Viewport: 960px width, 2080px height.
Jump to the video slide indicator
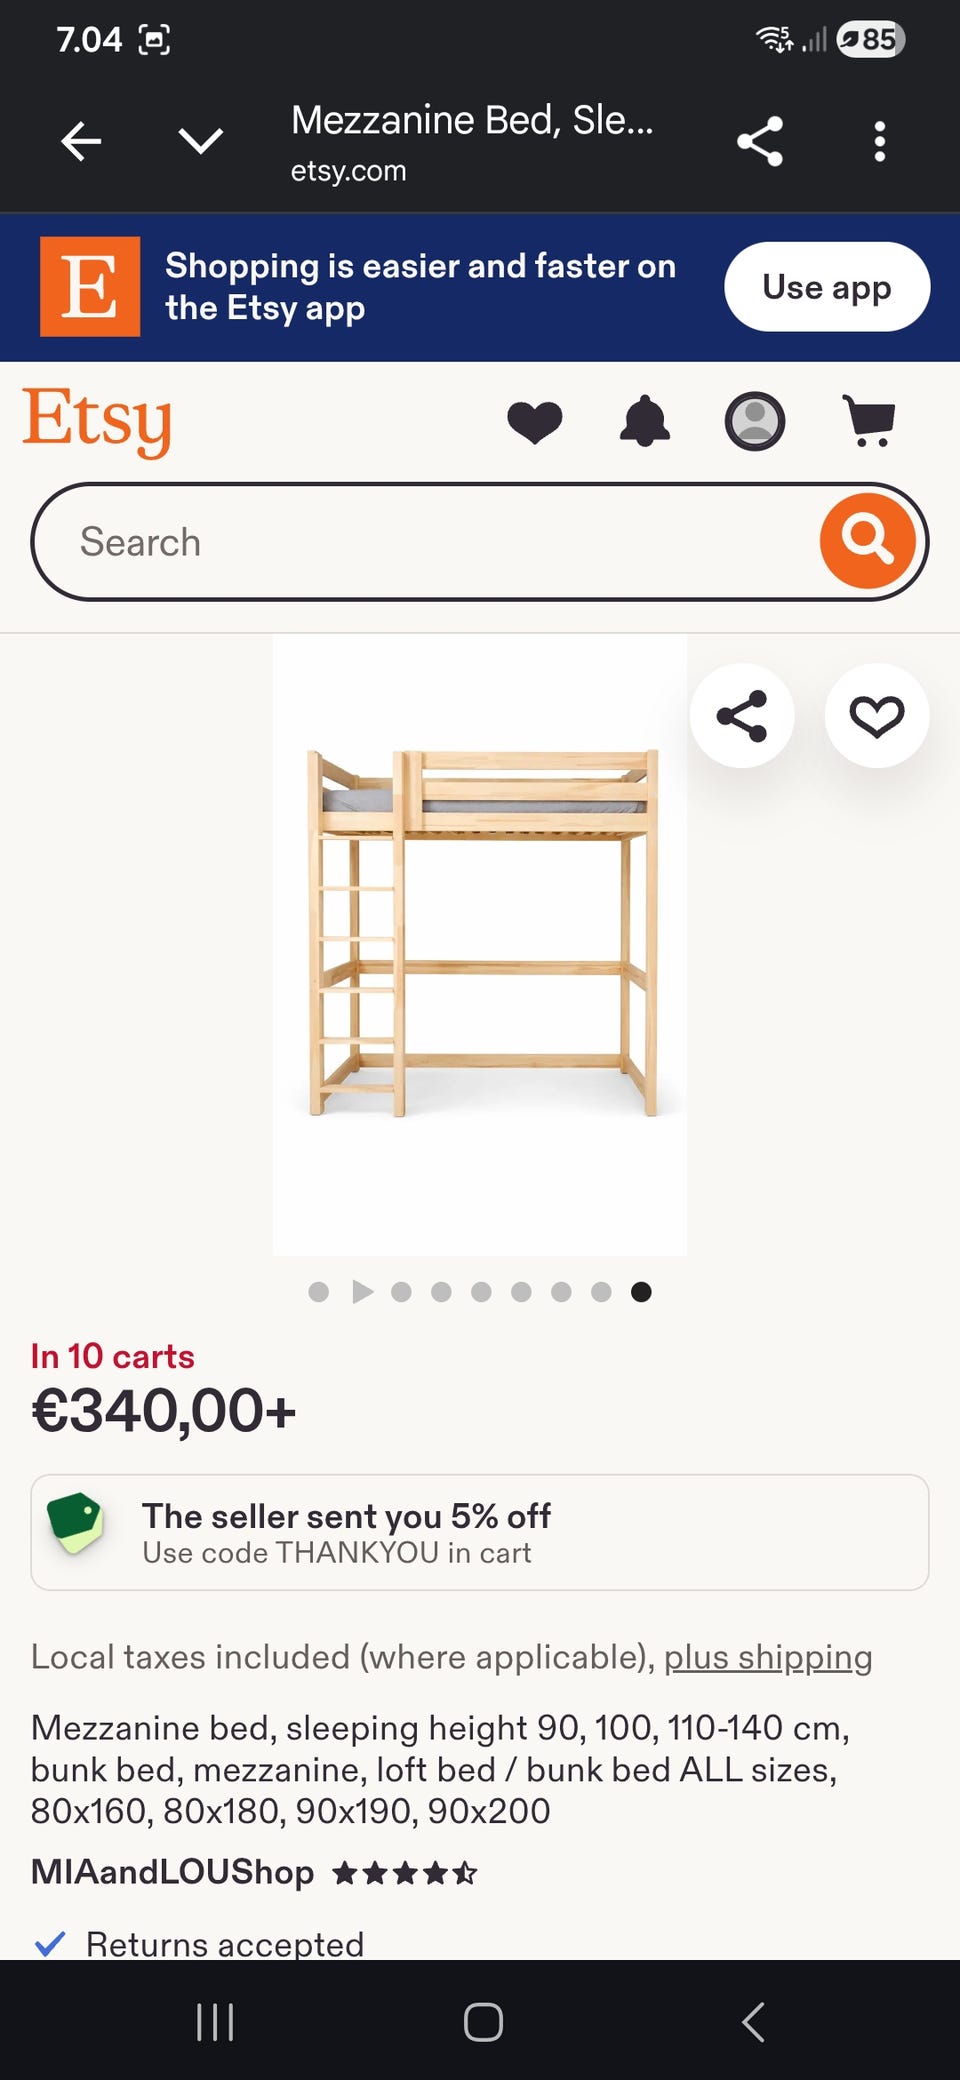(362, 1292)
